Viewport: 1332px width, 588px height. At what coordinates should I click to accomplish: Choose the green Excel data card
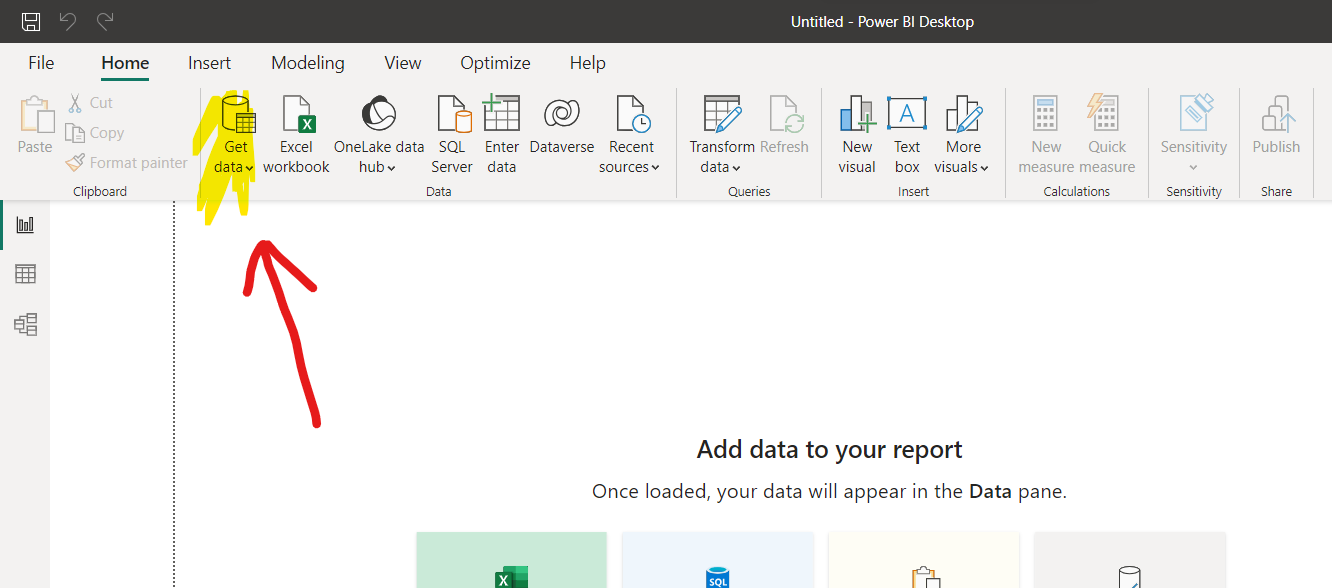(512, 560)
